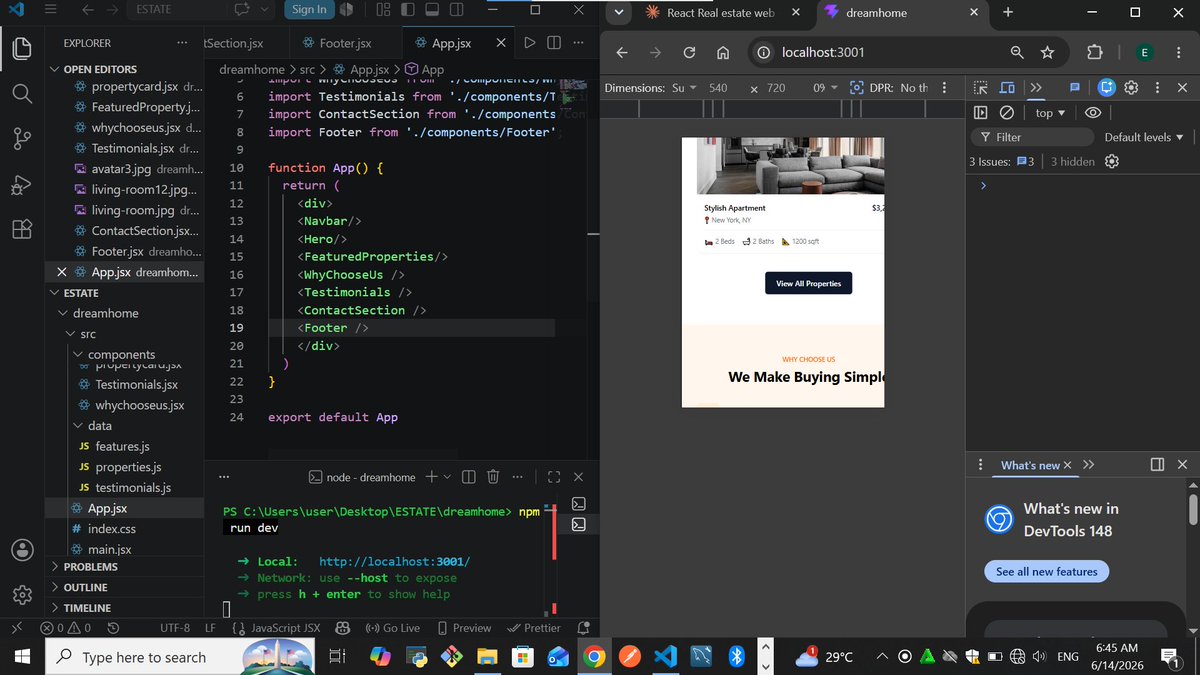Open the http://localhost:3001/ link in terminal
Screen dimensions: 1200x675
coord(394,562)
